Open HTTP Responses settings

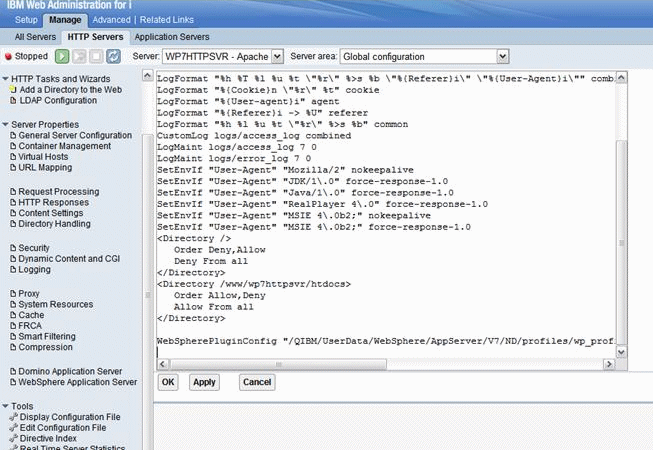[x=53, y=202]
